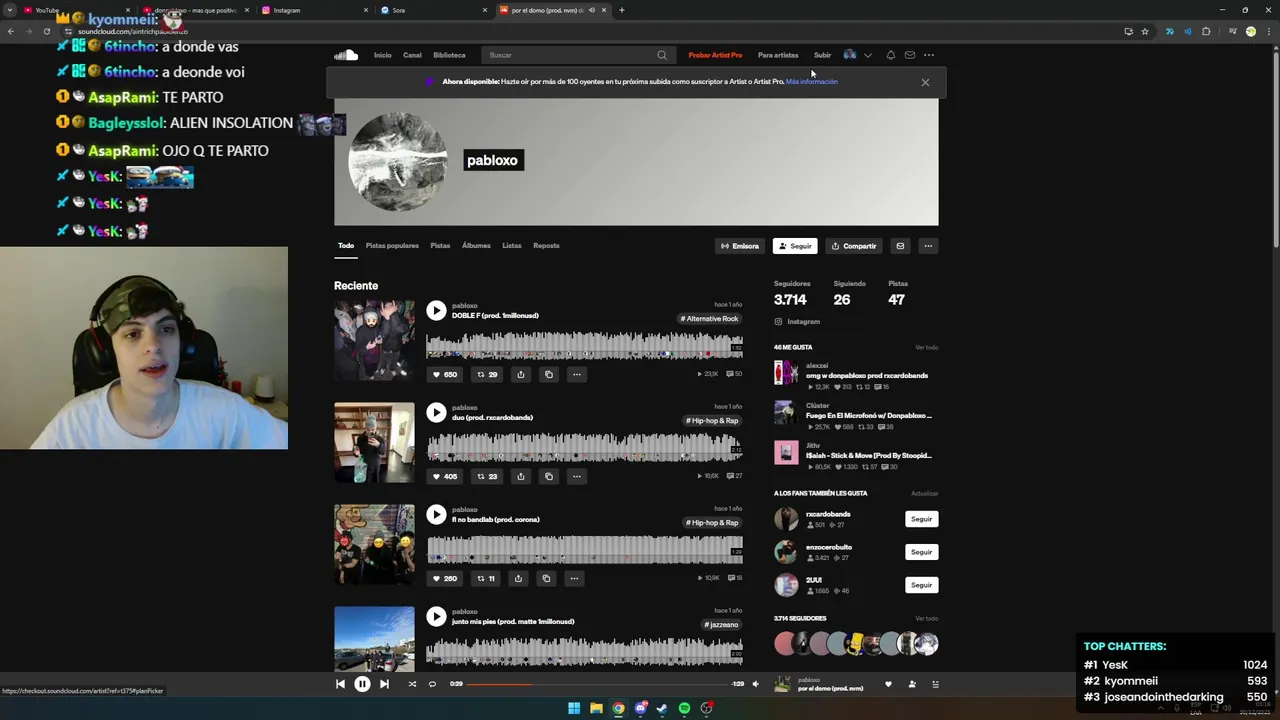The height and width of the screenshot is (720, 1280).
Task: Follow 2UU! with its Seguir button
Action: point(921,585)
